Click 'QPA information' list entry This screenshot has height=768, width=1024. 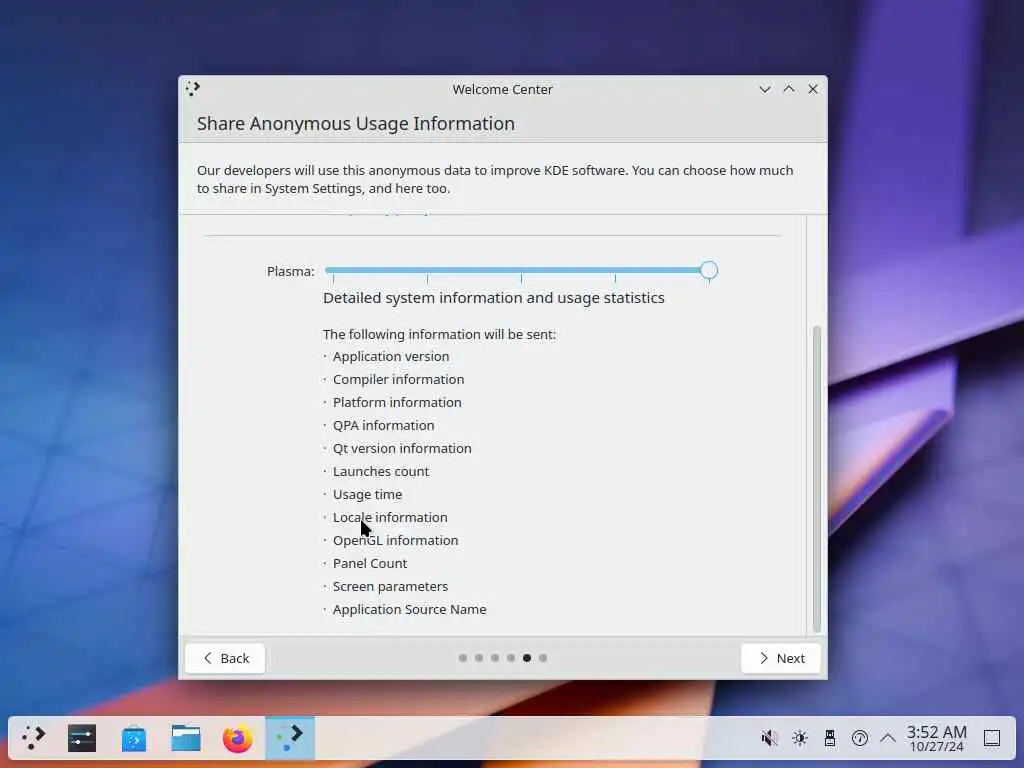click(x=383, y=425)
